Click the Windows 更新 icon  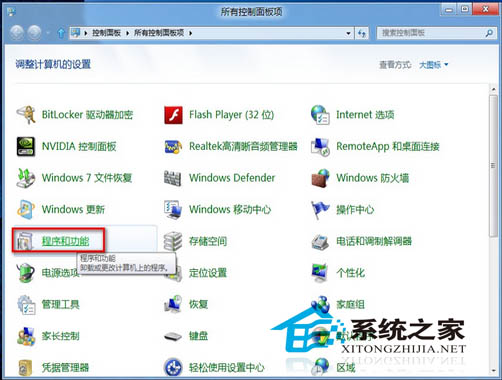26,209
